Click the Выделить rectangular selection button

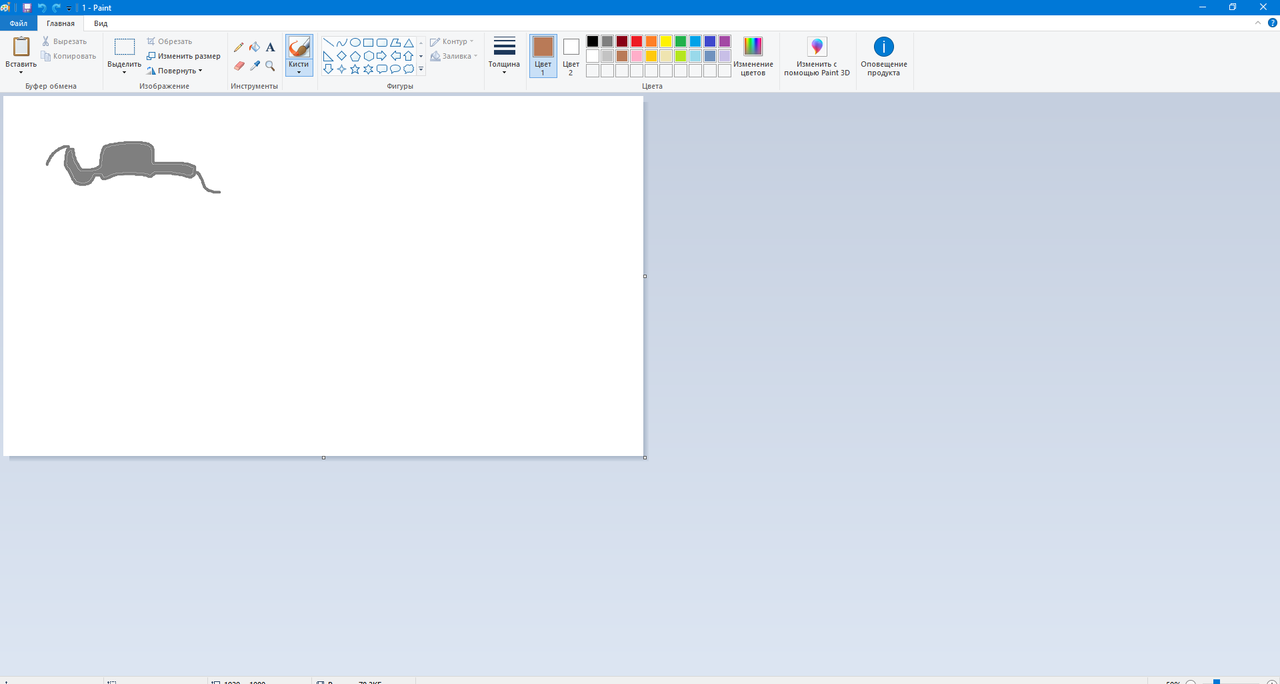125,47
